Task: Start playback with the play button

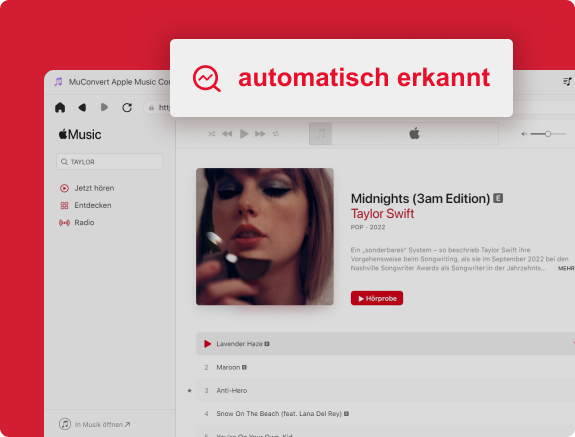Action: [244, 134]
